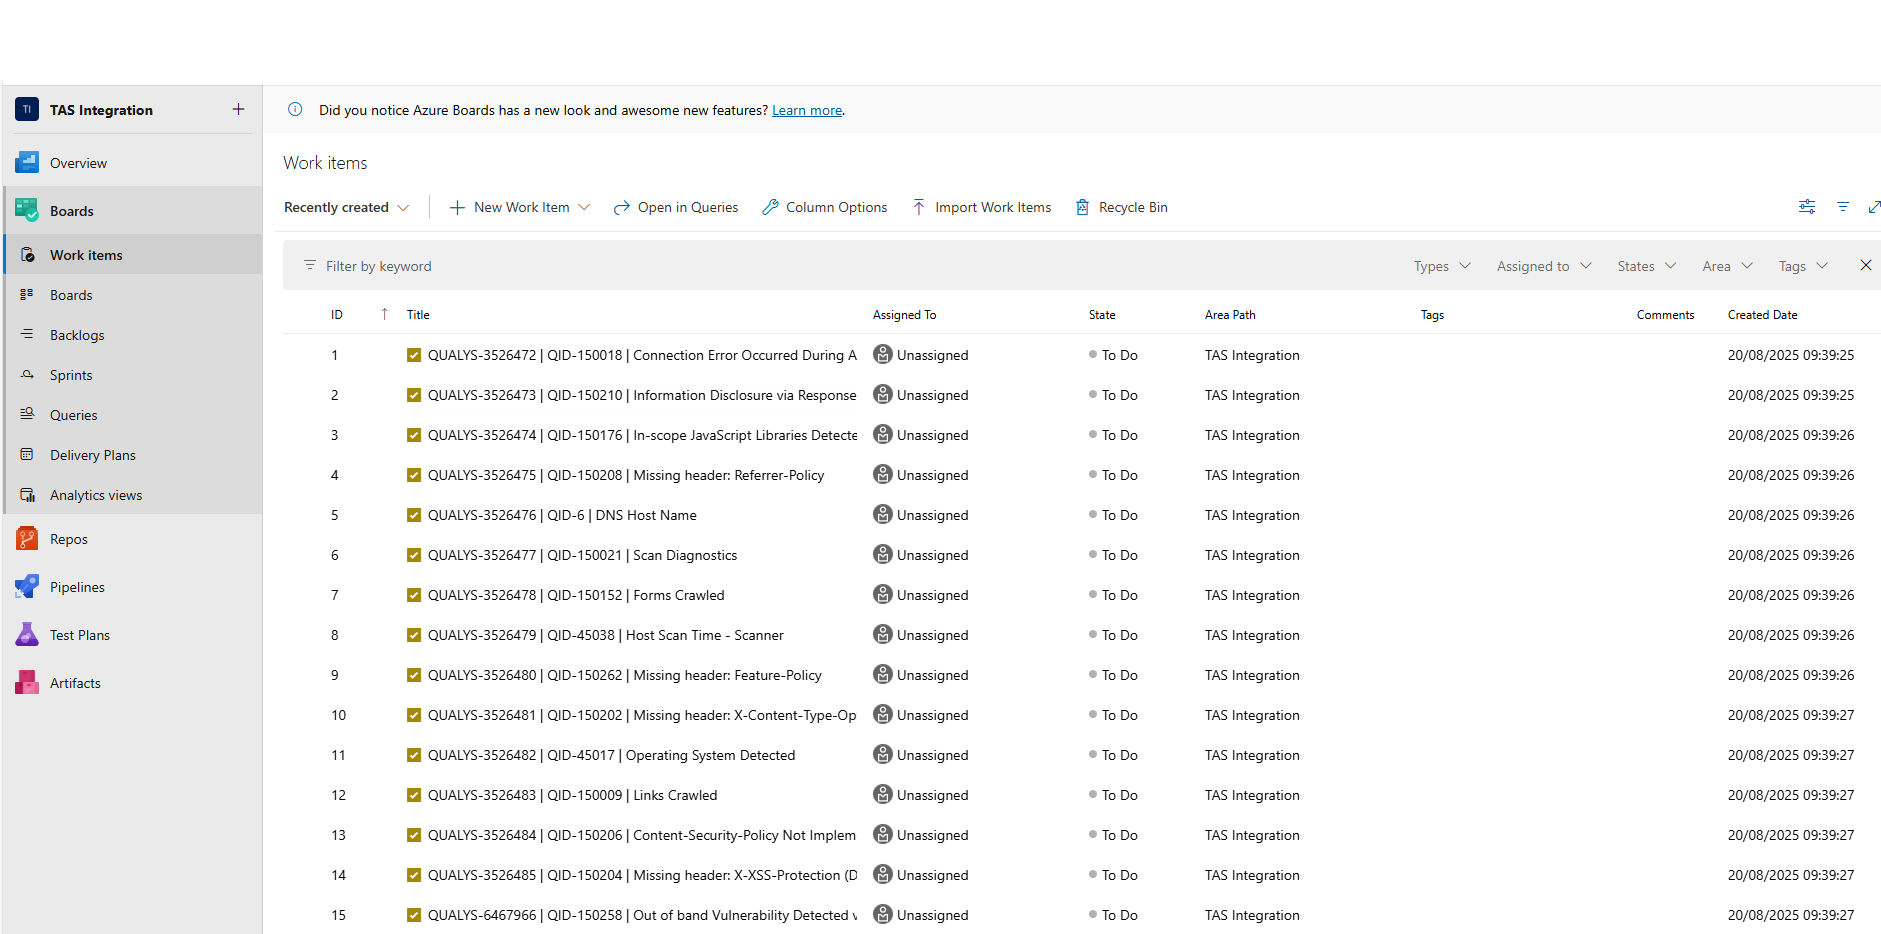Open the Pipelines hub icon

click(27, 587)
